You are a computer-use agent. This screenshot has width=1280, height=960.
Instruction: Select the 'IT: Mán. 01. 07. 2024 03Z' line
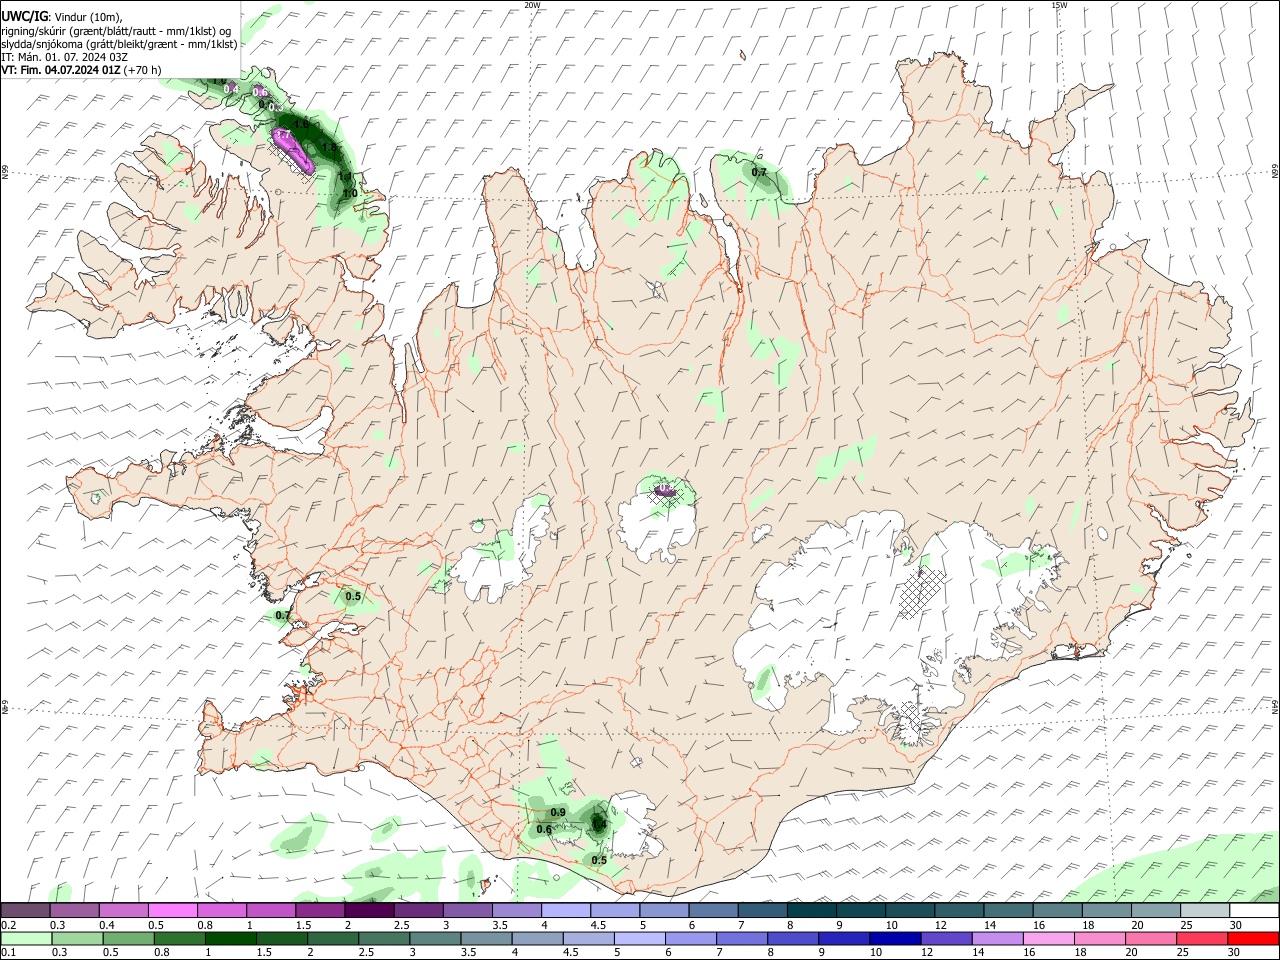pyautogui.click(x=64, y=57)
